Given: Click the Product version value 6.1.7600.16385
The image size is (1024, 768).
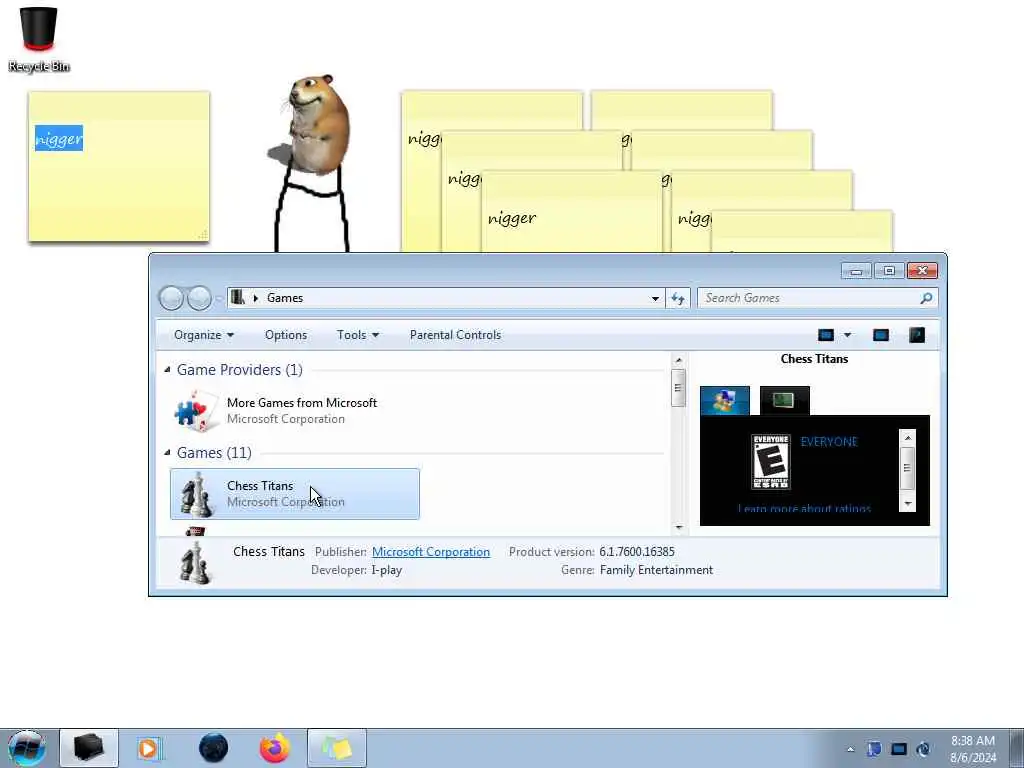Looking at the screenshot, I should pyautogui.click(x=637, y=552).
